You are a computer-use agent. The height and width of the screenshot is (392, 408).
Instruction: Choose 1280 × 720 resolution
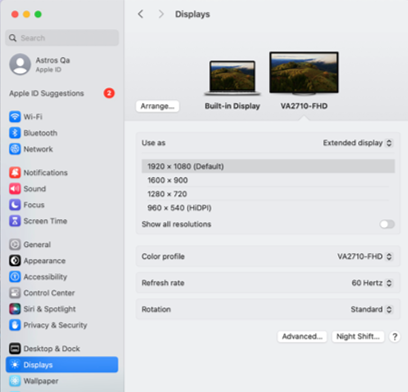coord(268,194)
